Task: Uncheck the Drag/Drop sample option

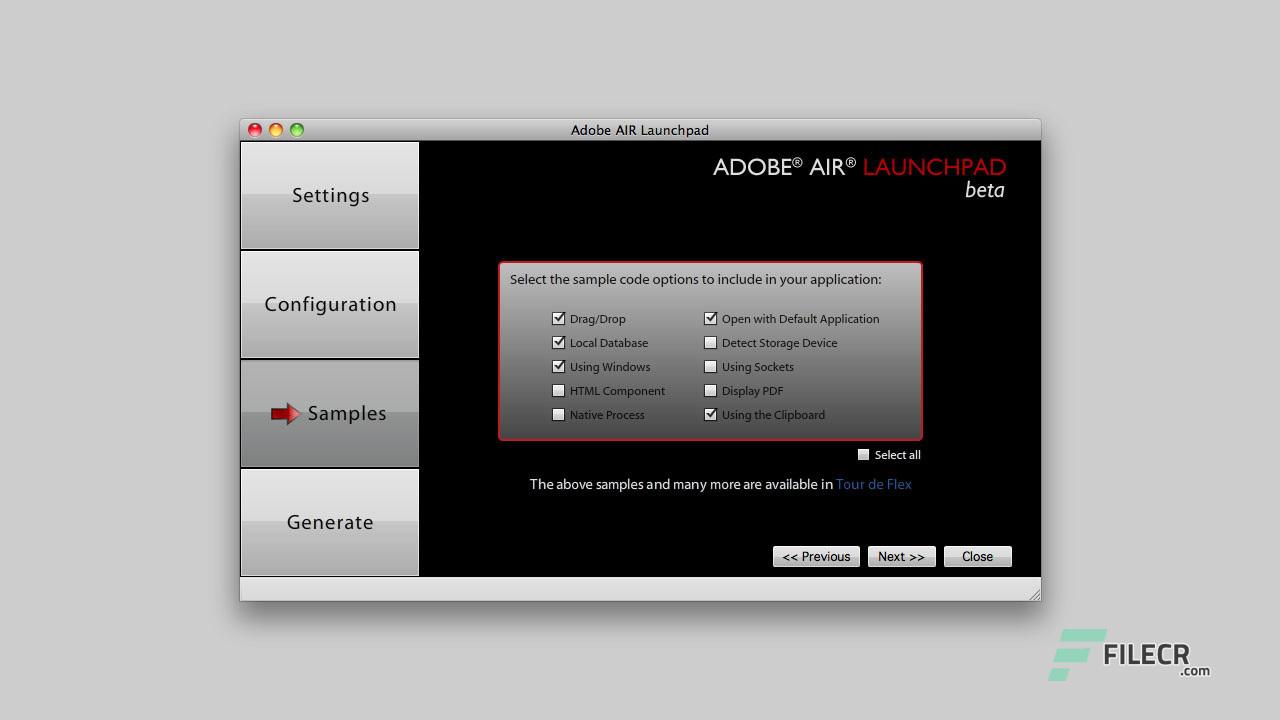Action: point(559,319)
